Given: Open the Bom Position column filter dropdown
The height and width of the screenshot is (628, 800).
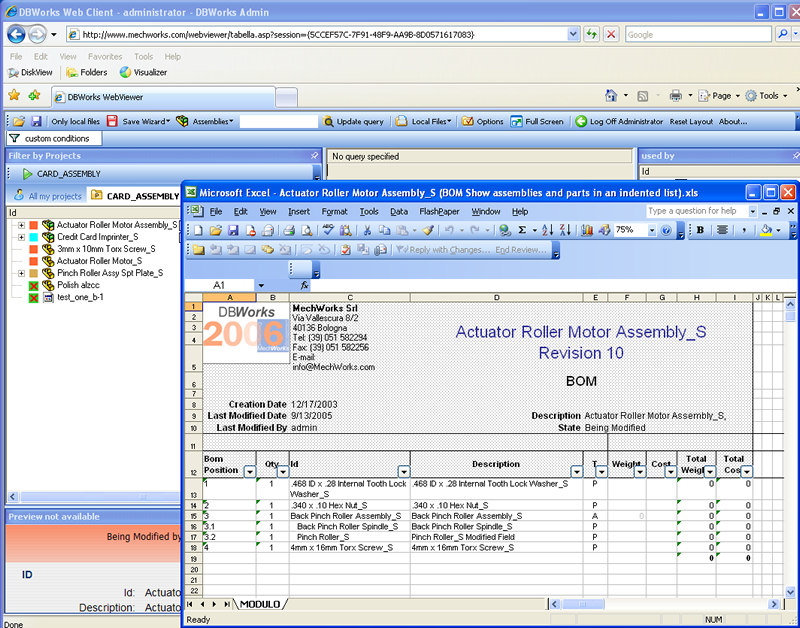Looking at the screenshot, I should (249, 472).
